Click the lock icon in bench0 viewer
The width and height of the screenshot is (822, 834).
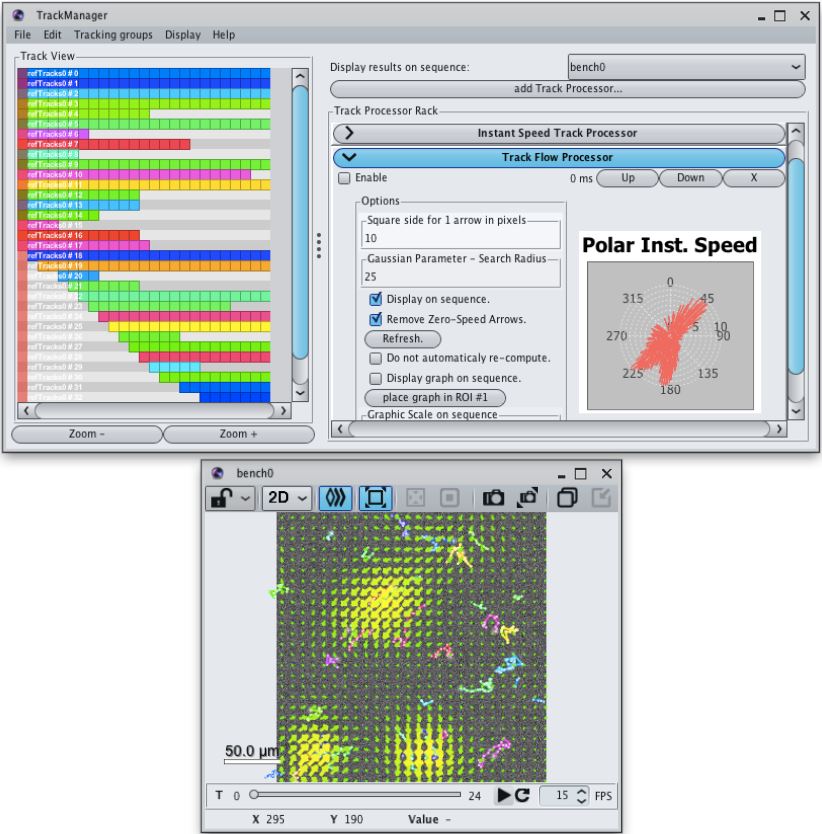(x=219, y=498)
